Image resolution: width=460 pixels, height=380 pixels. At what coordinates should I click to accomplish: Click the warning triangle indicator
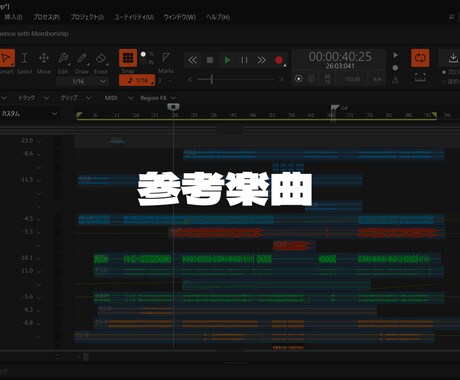[395, 80]
